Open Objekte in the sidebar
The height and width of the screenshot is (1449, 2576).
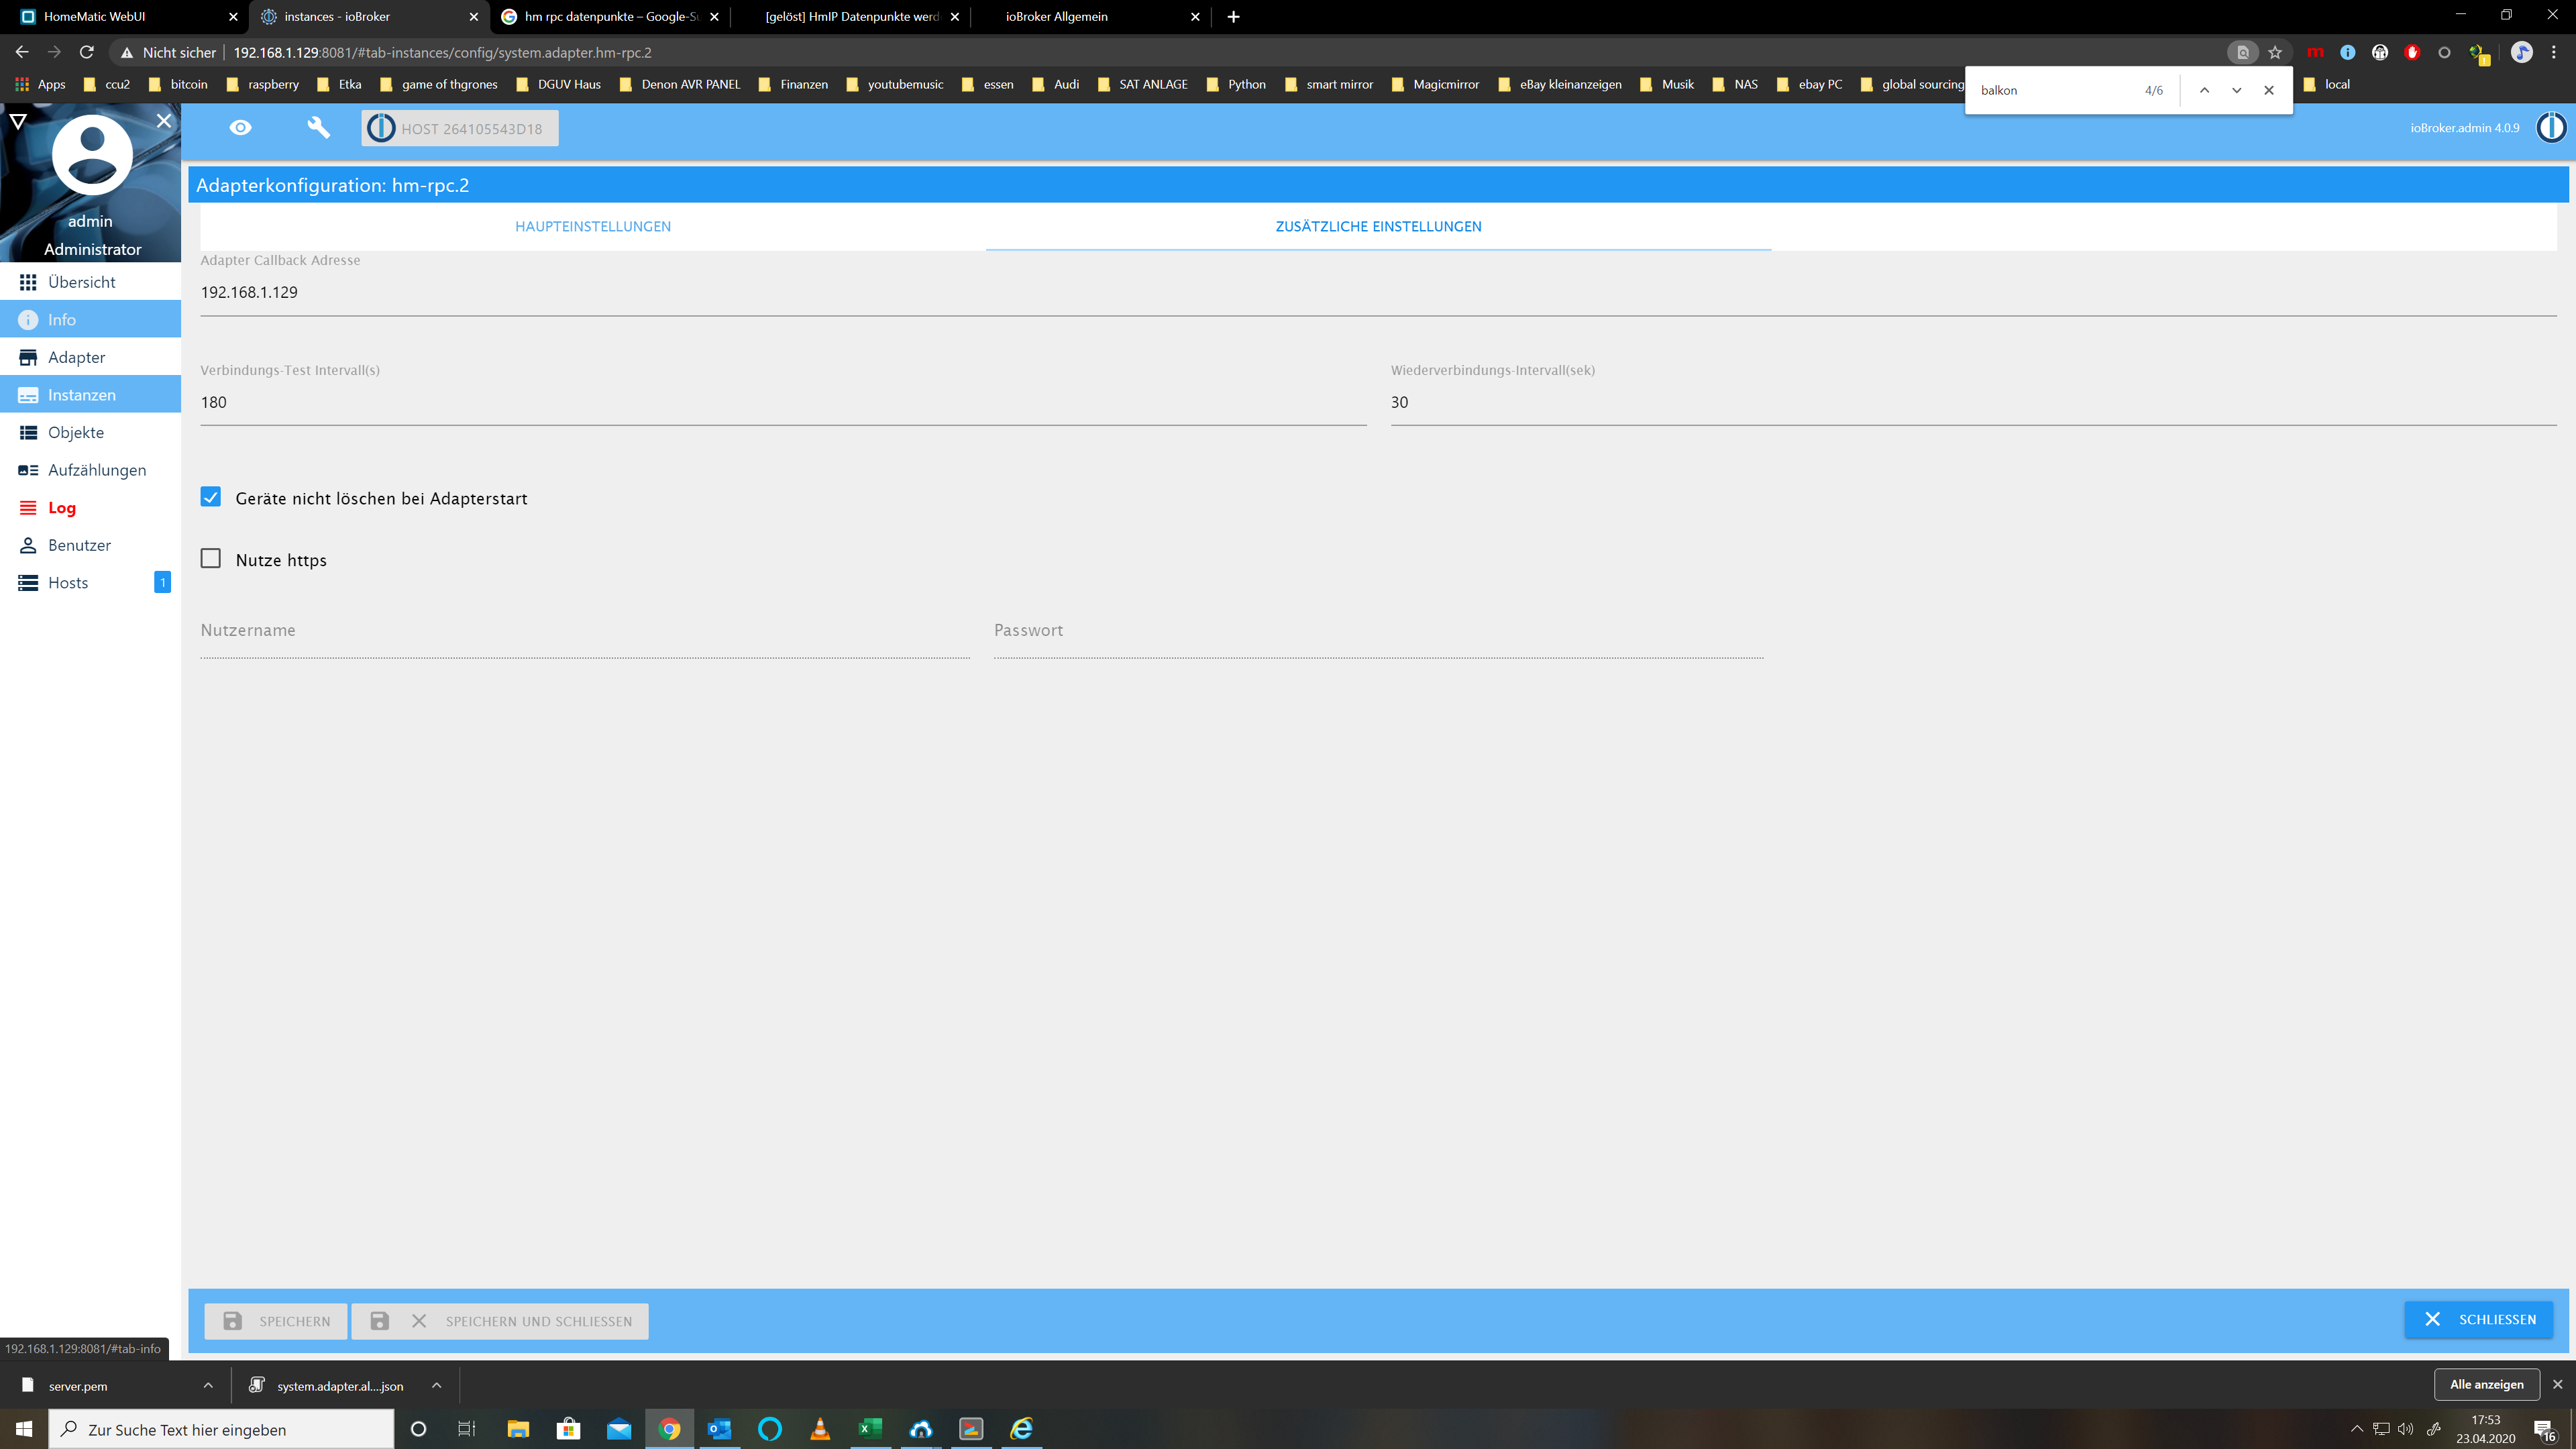[76, 432]
